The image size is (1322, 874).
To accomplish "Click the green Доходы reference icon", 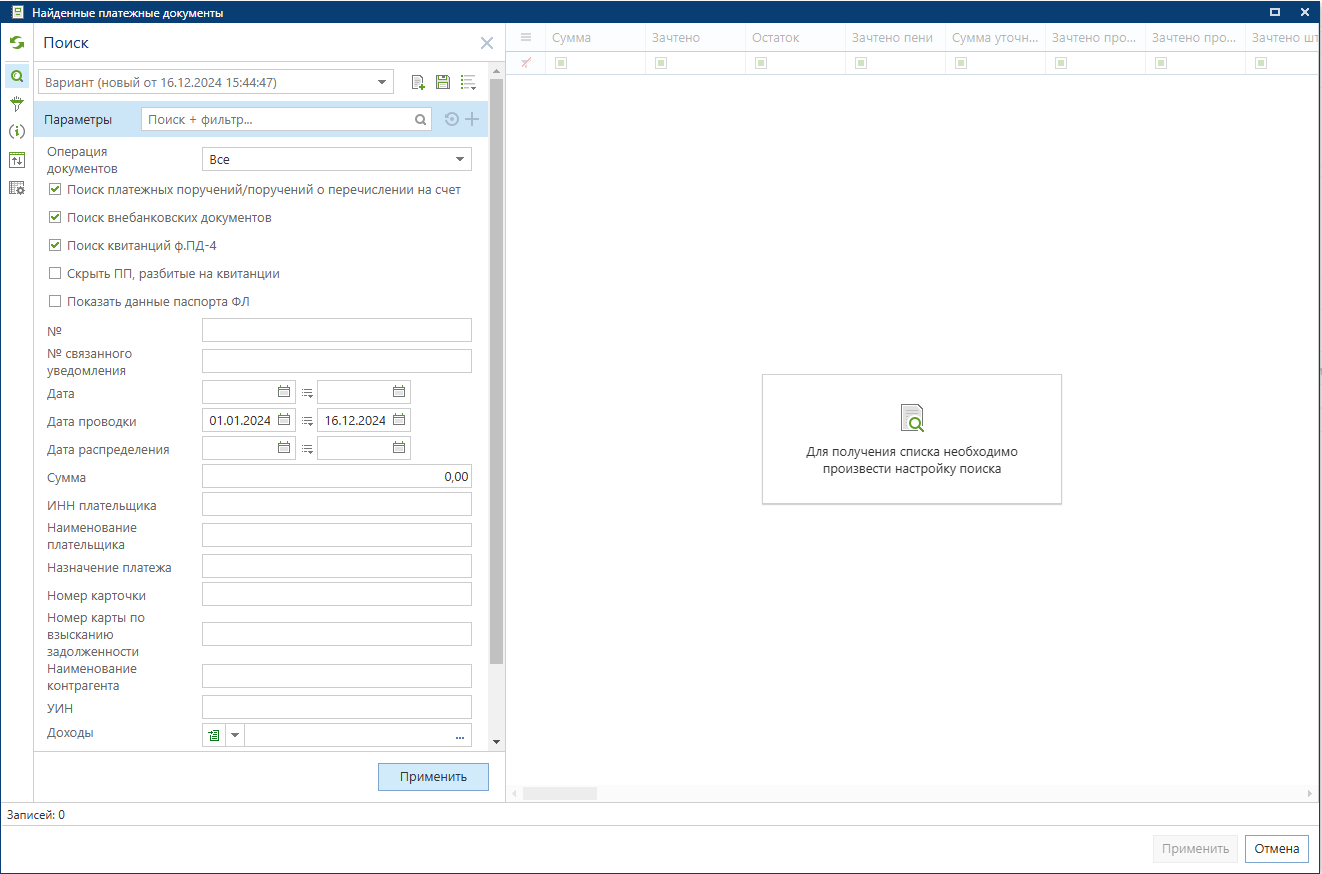I will click(x=213, y=736).
